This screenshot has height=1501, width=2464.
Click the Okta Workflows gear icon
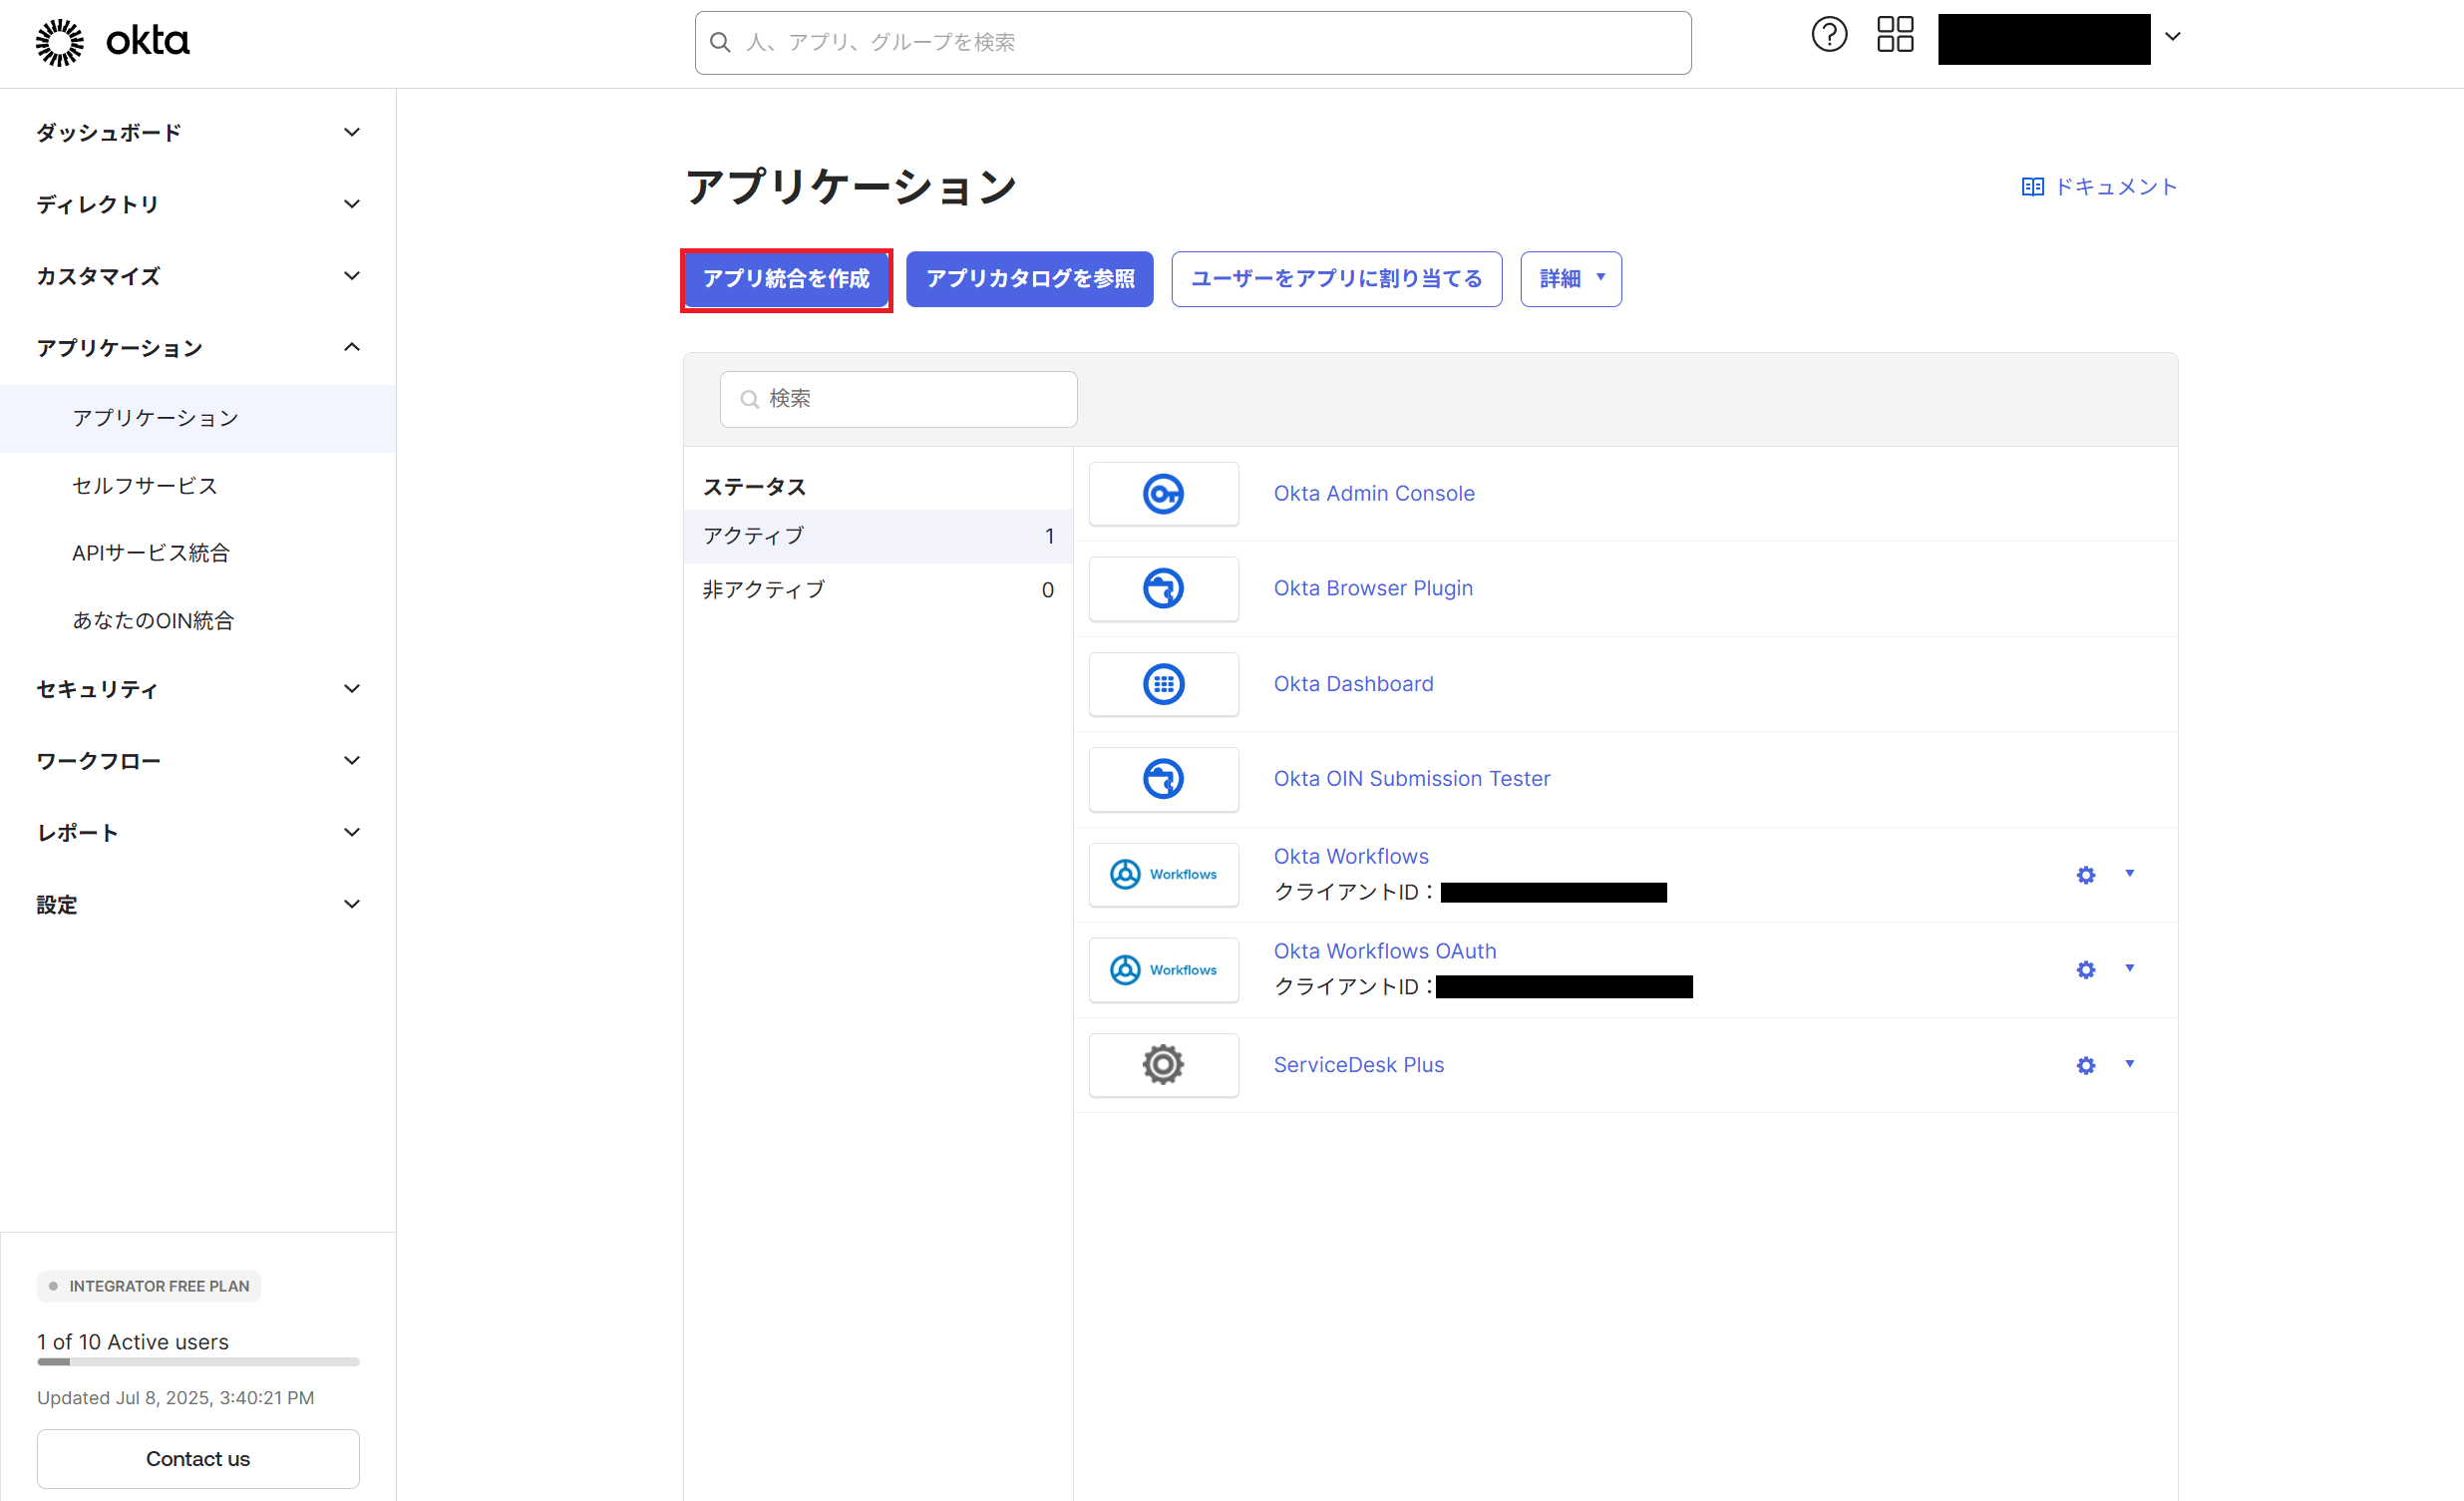tap(2085, 875)
